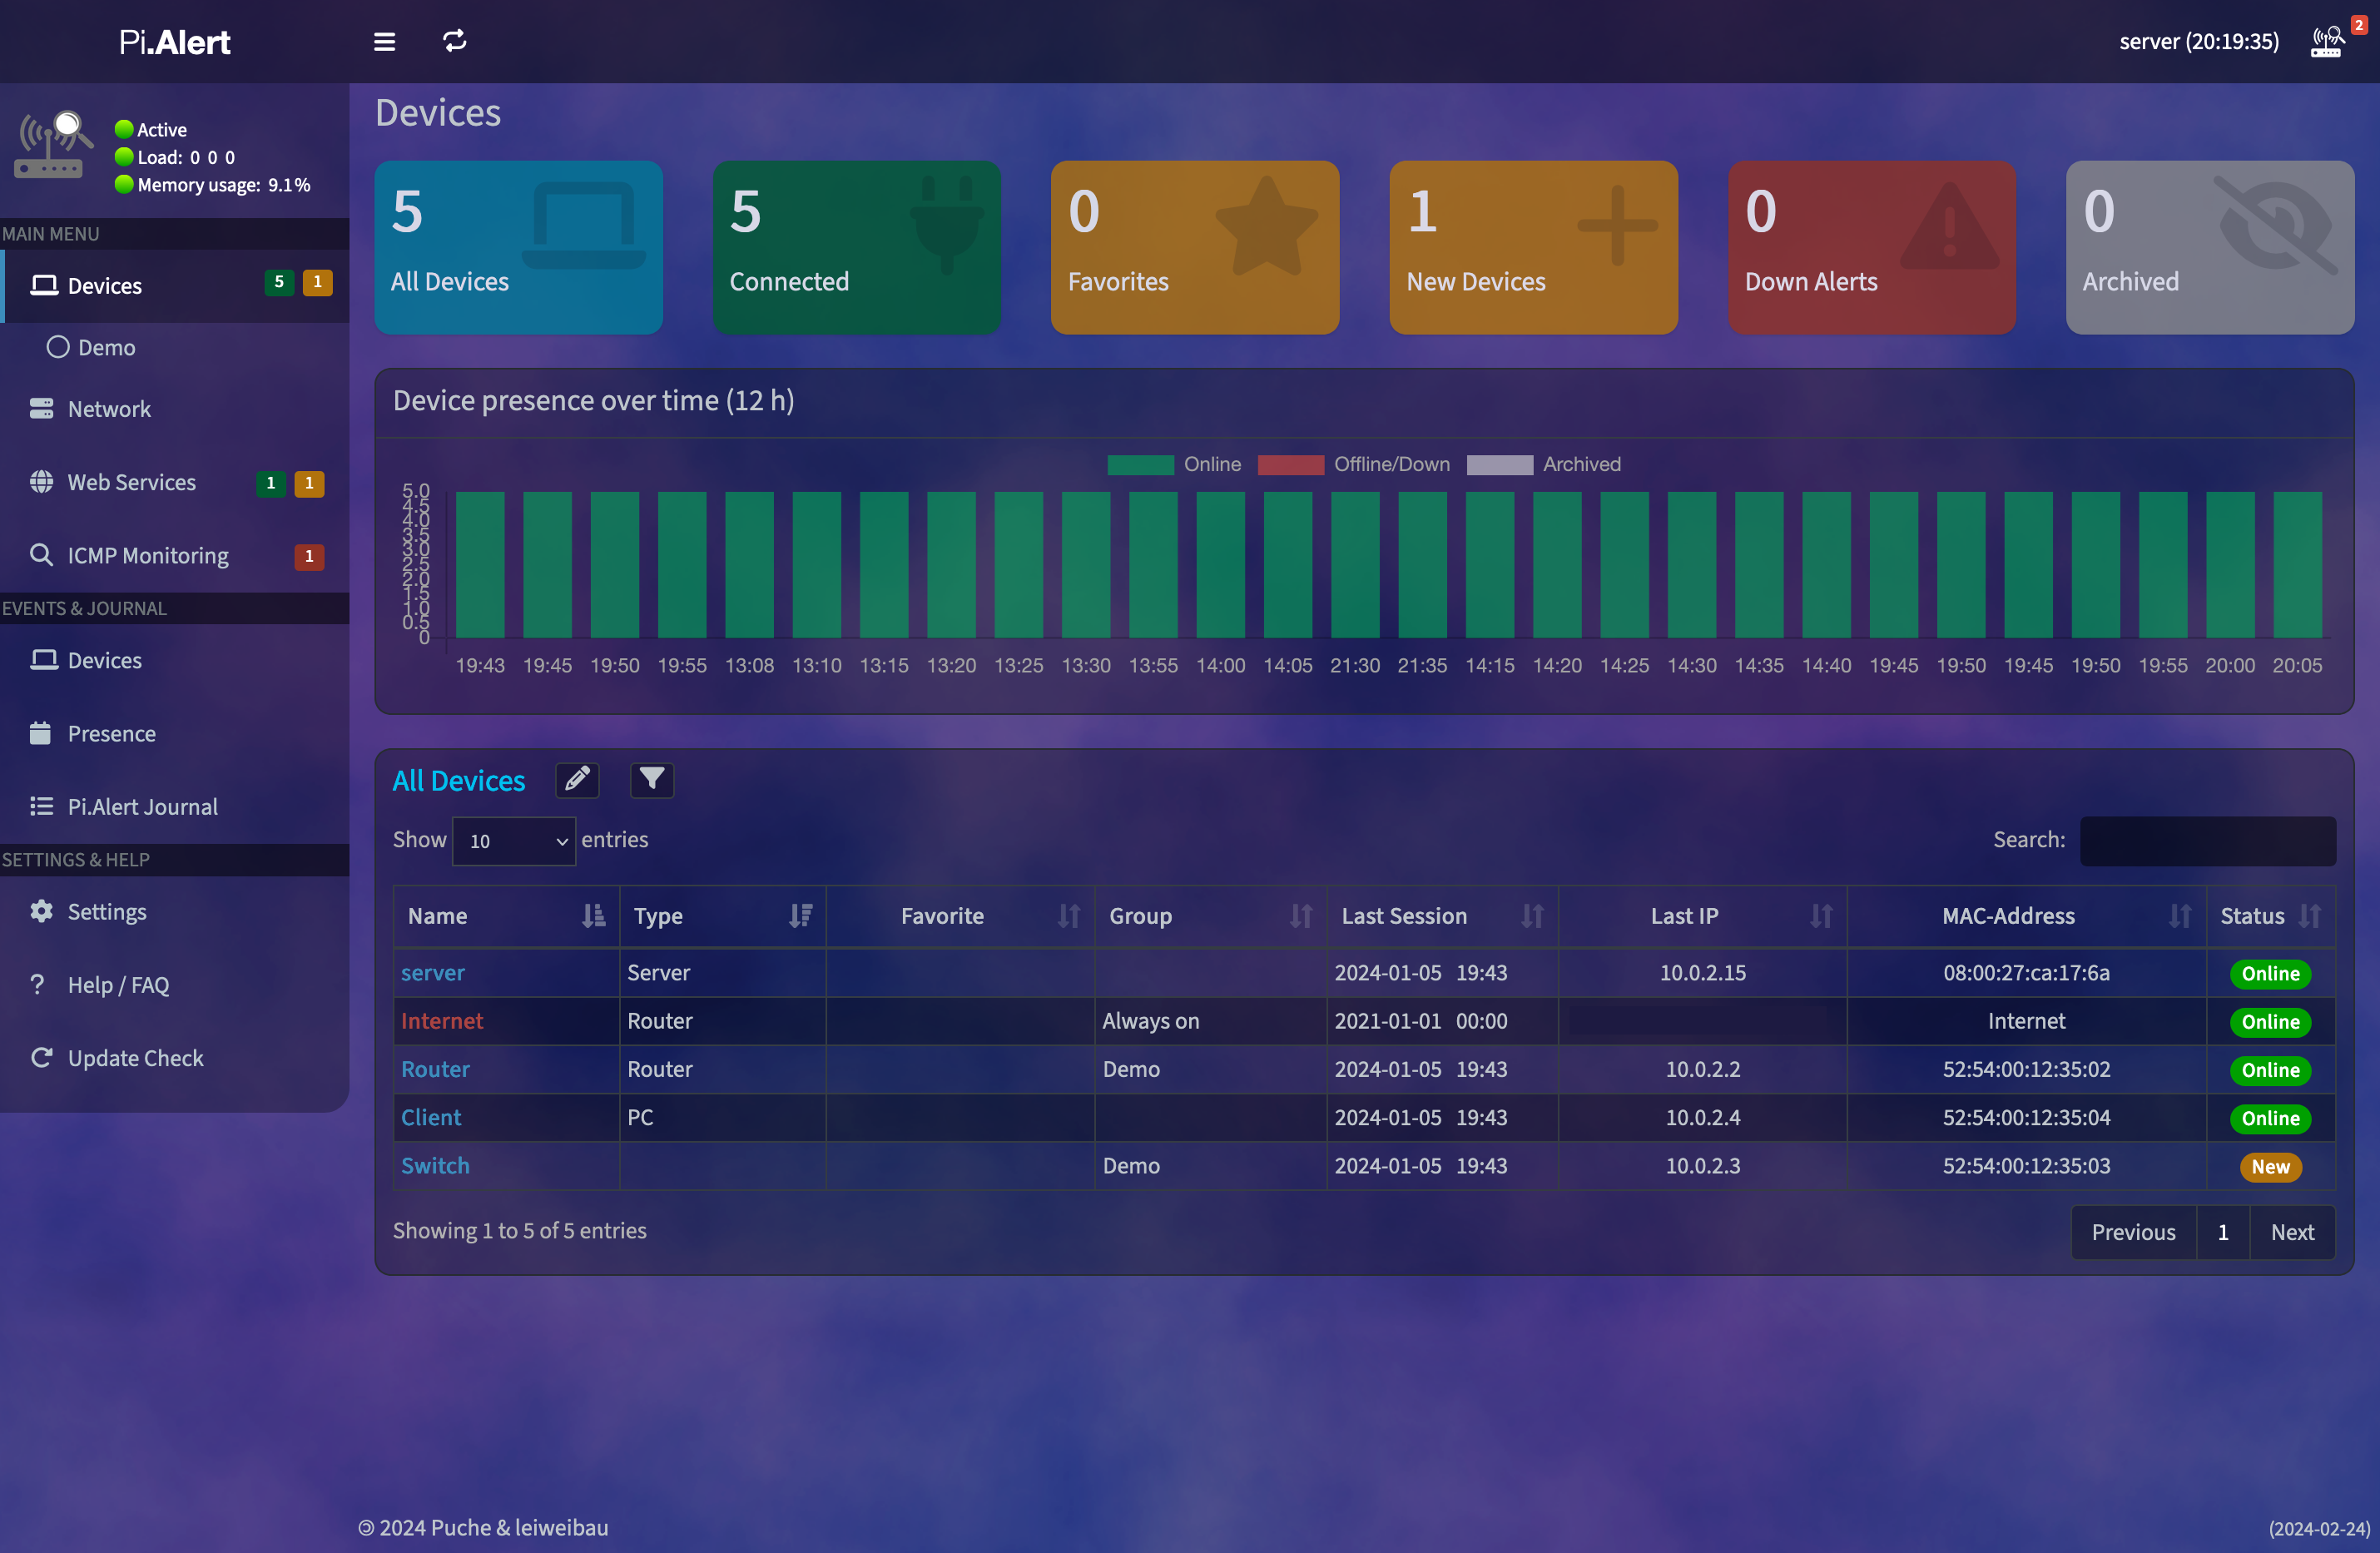Click the Next pagination button
2380x1553 pixels.
click(2291, 1232)
